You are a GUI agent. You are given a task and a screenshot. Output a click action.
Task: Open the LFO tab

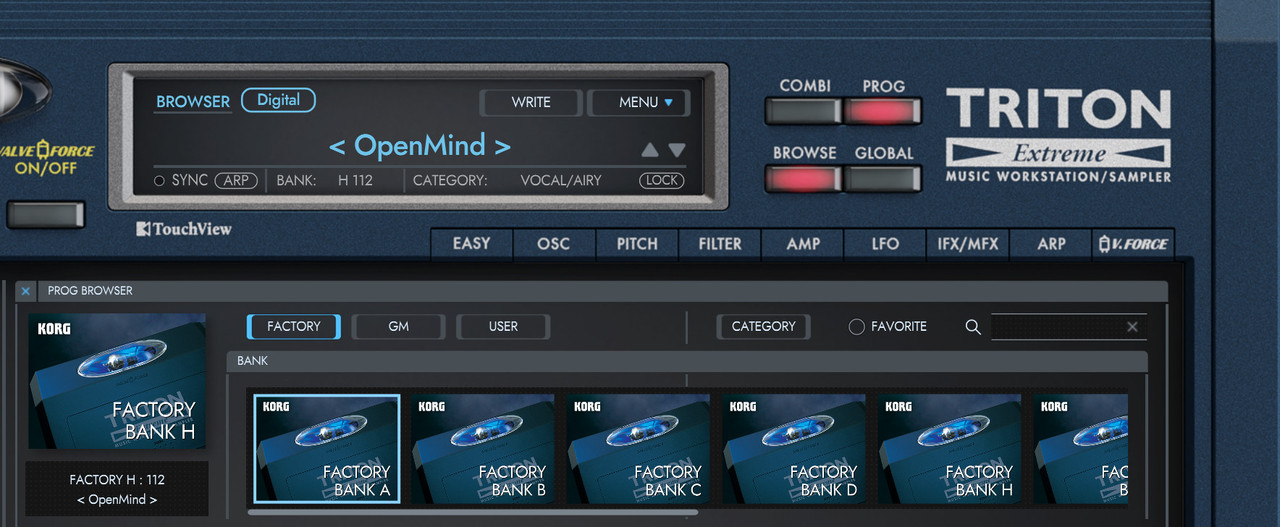(885, 244)
